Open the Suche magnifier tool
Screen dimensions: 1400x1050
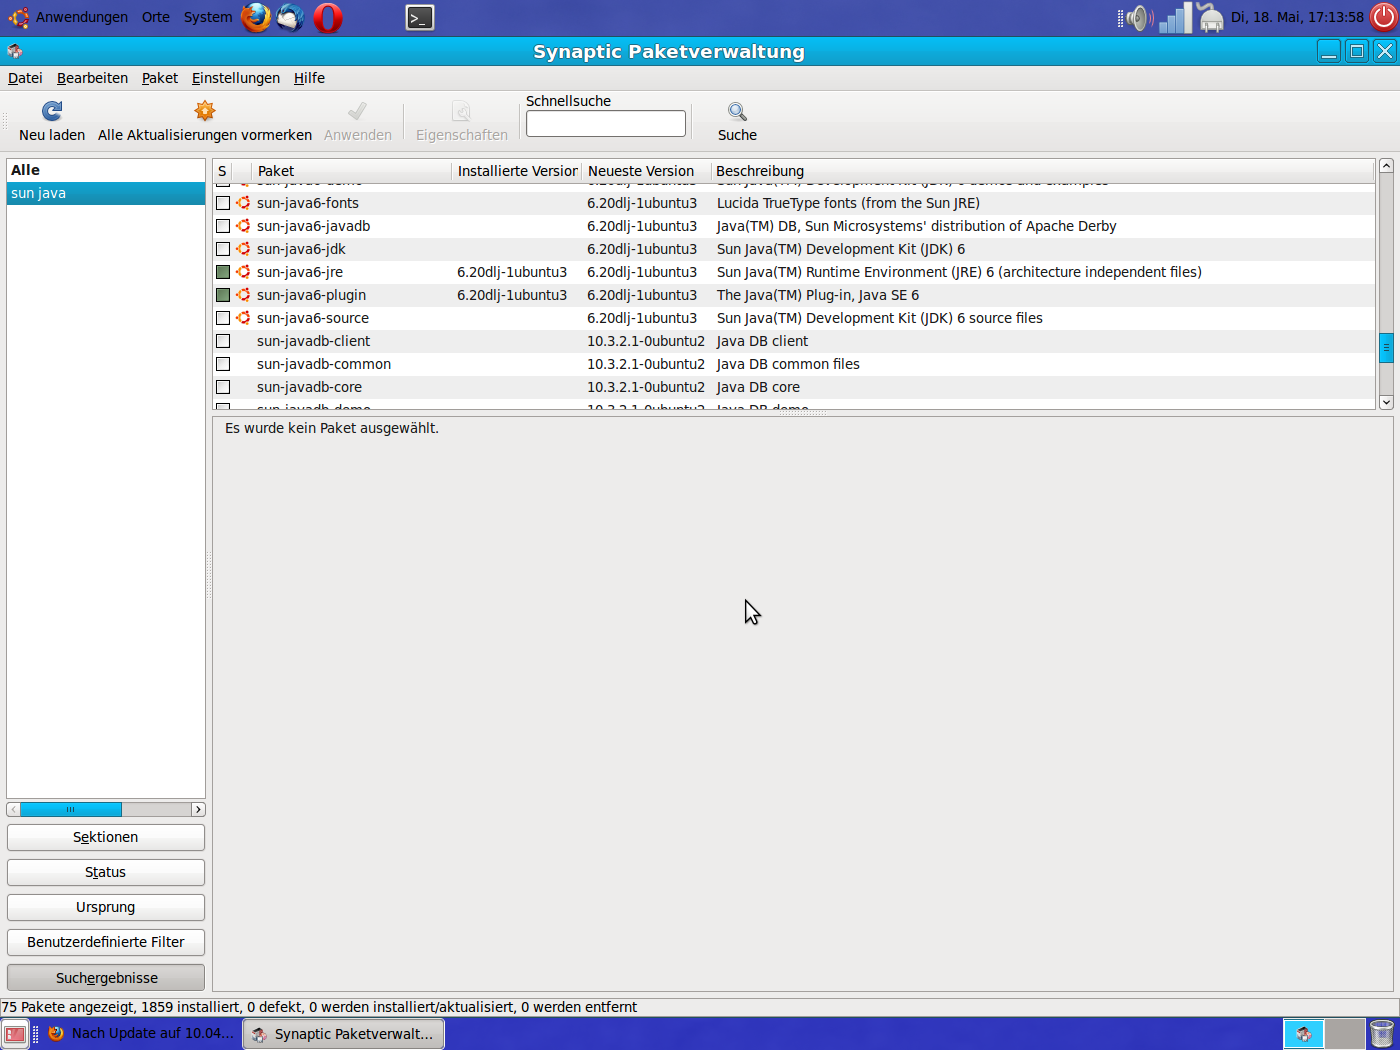[x=737, y=111]
